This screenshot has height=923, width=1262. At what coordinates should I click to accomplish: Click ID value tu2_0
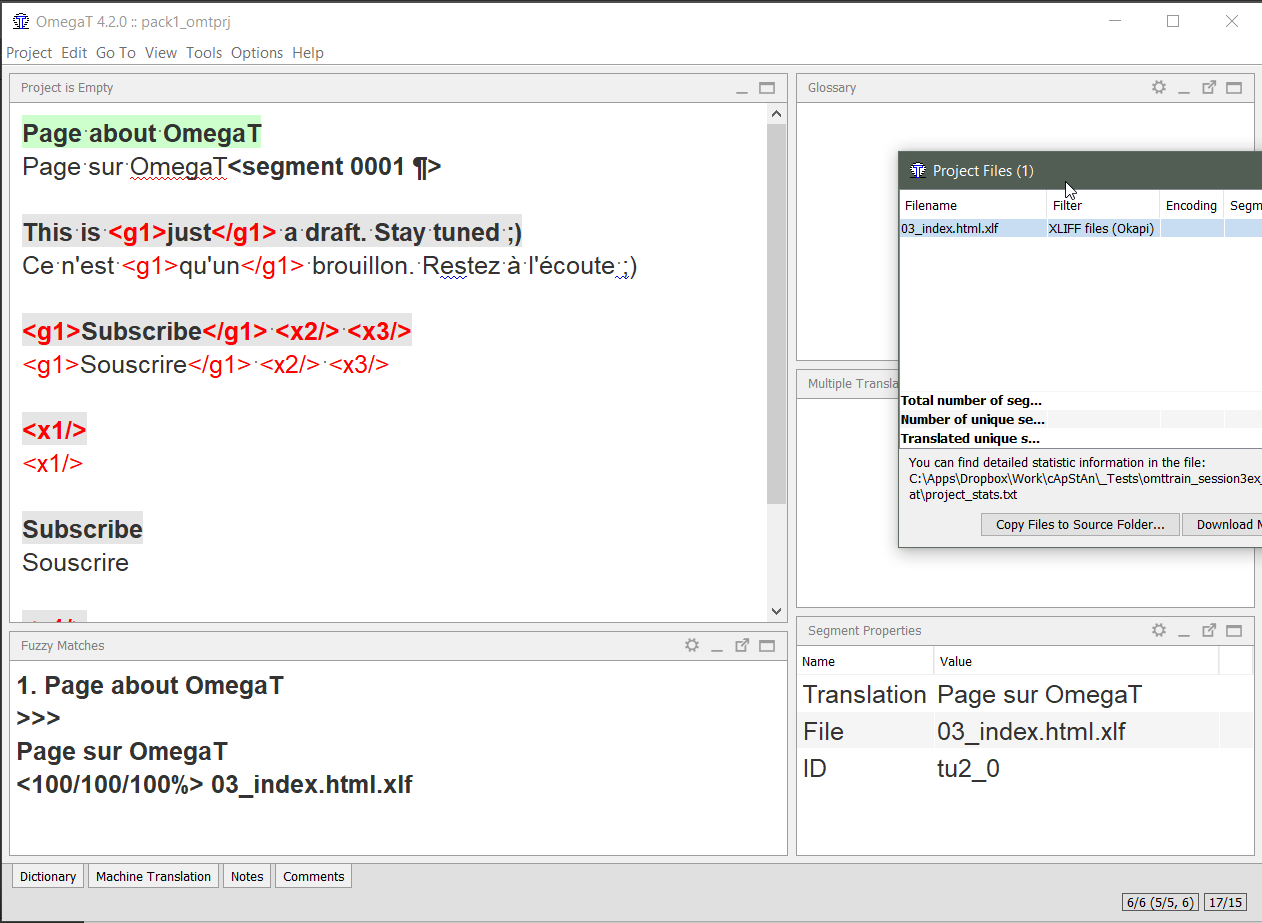tap(968, 768)
